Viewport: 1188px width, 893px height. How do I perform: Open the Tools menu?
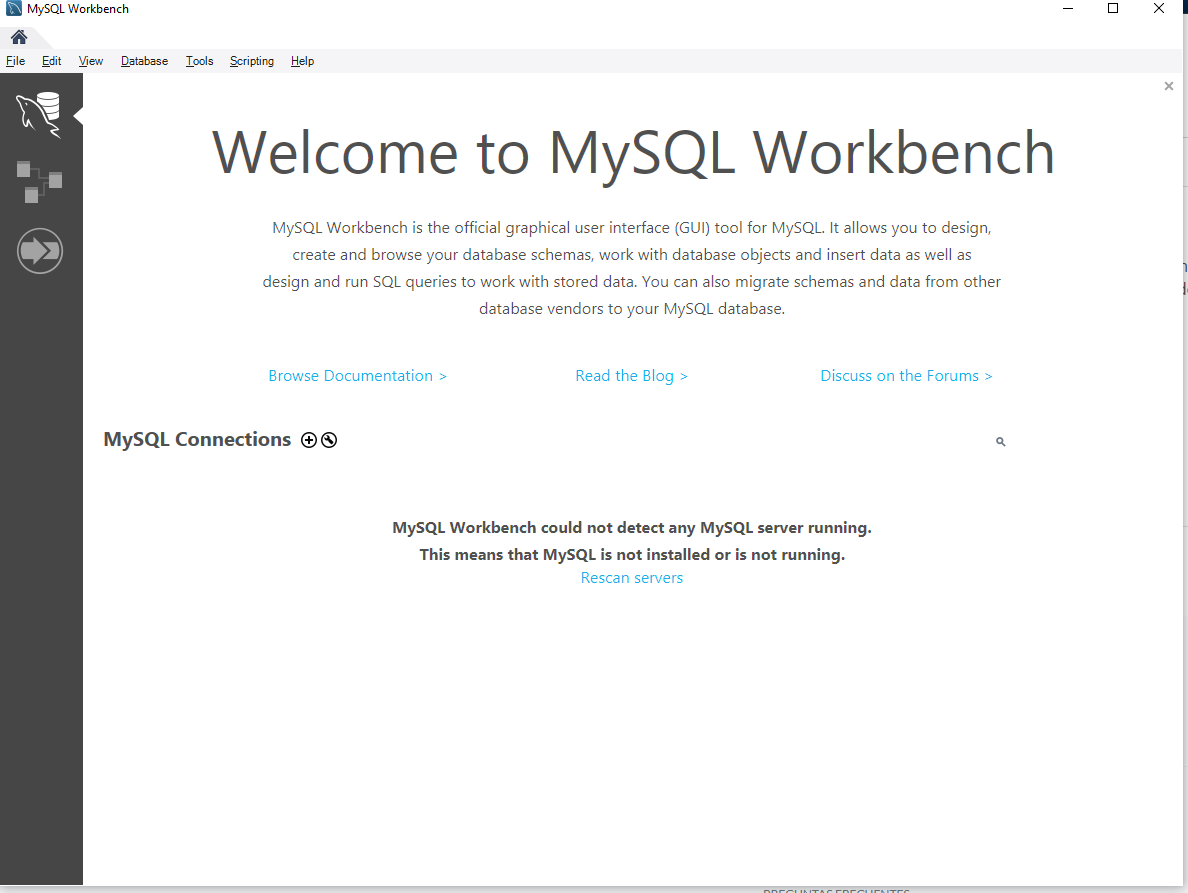(199, 61)
